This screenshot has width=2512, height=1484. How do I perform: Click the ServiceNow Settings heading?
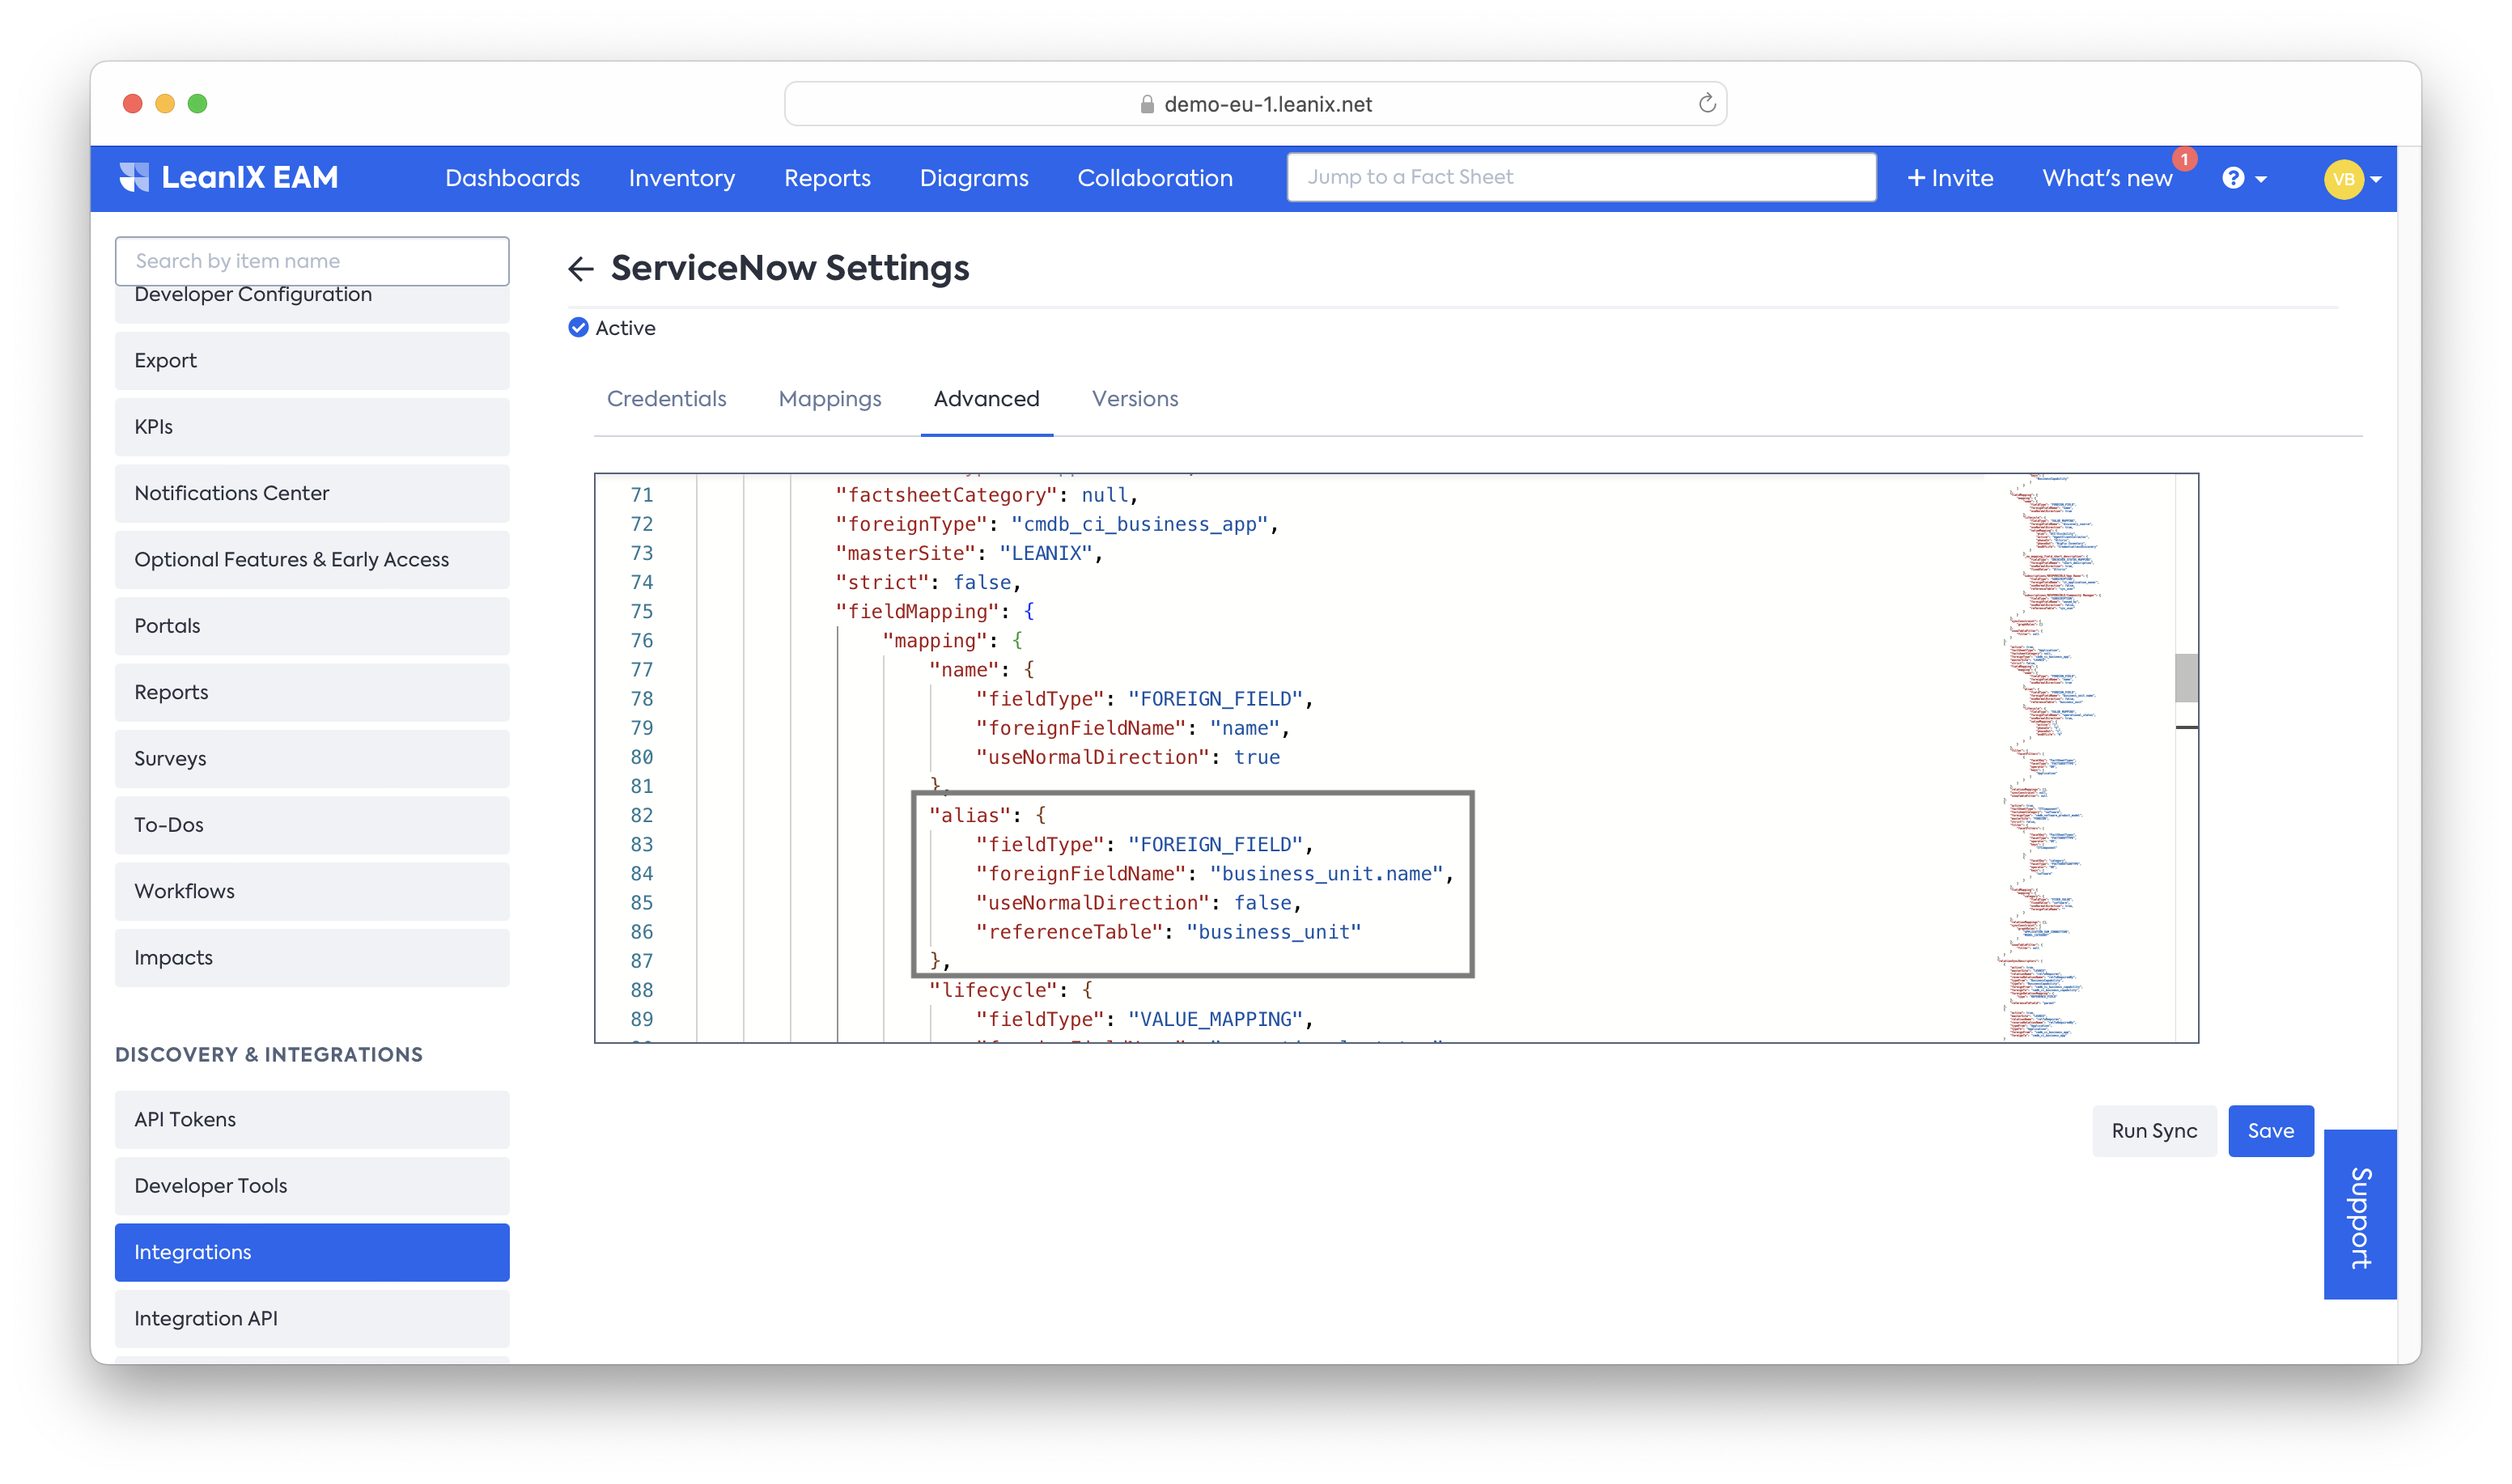pos(790,268)
